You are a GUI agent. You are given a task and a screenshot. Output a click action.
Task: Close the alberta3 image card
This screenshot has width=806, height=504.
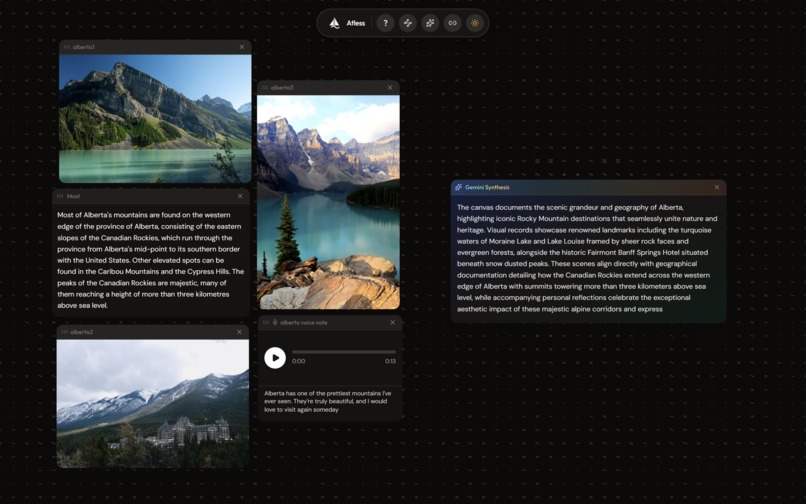click(x=390, y=87)
